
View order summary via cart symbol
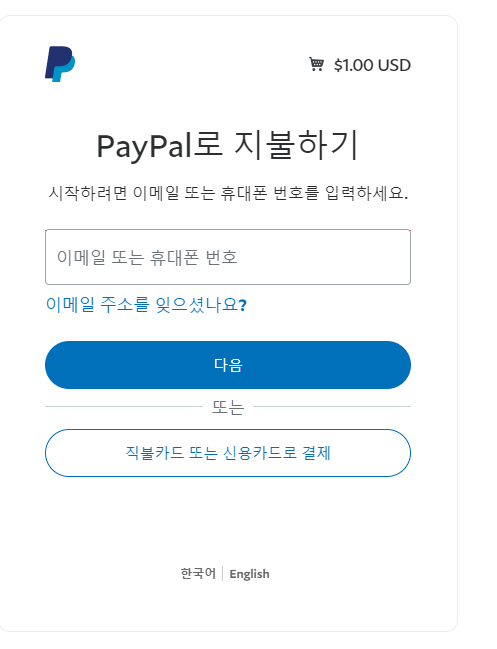(x=317, y=64)
